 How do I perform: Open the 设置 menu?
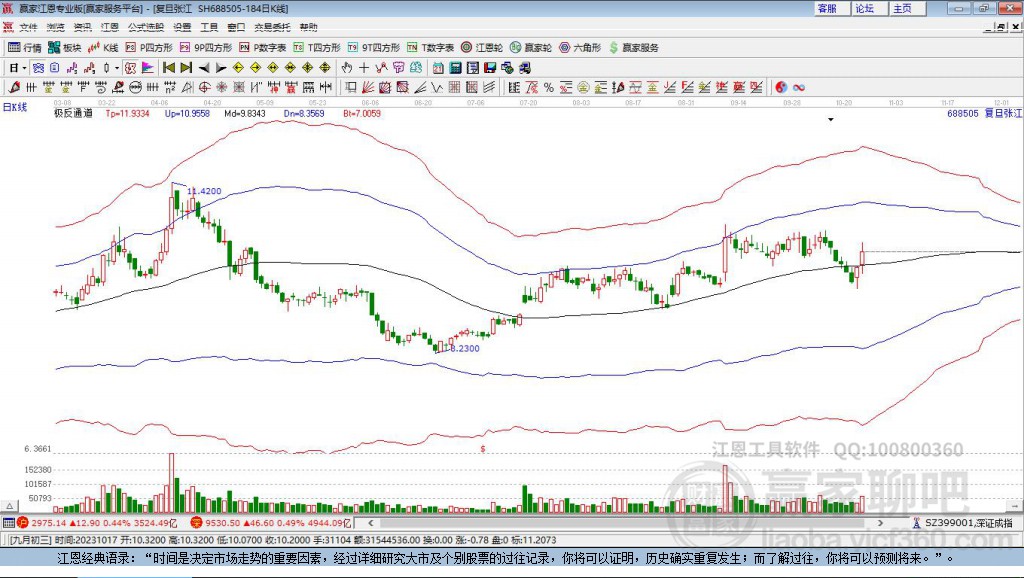pos(182,27)
